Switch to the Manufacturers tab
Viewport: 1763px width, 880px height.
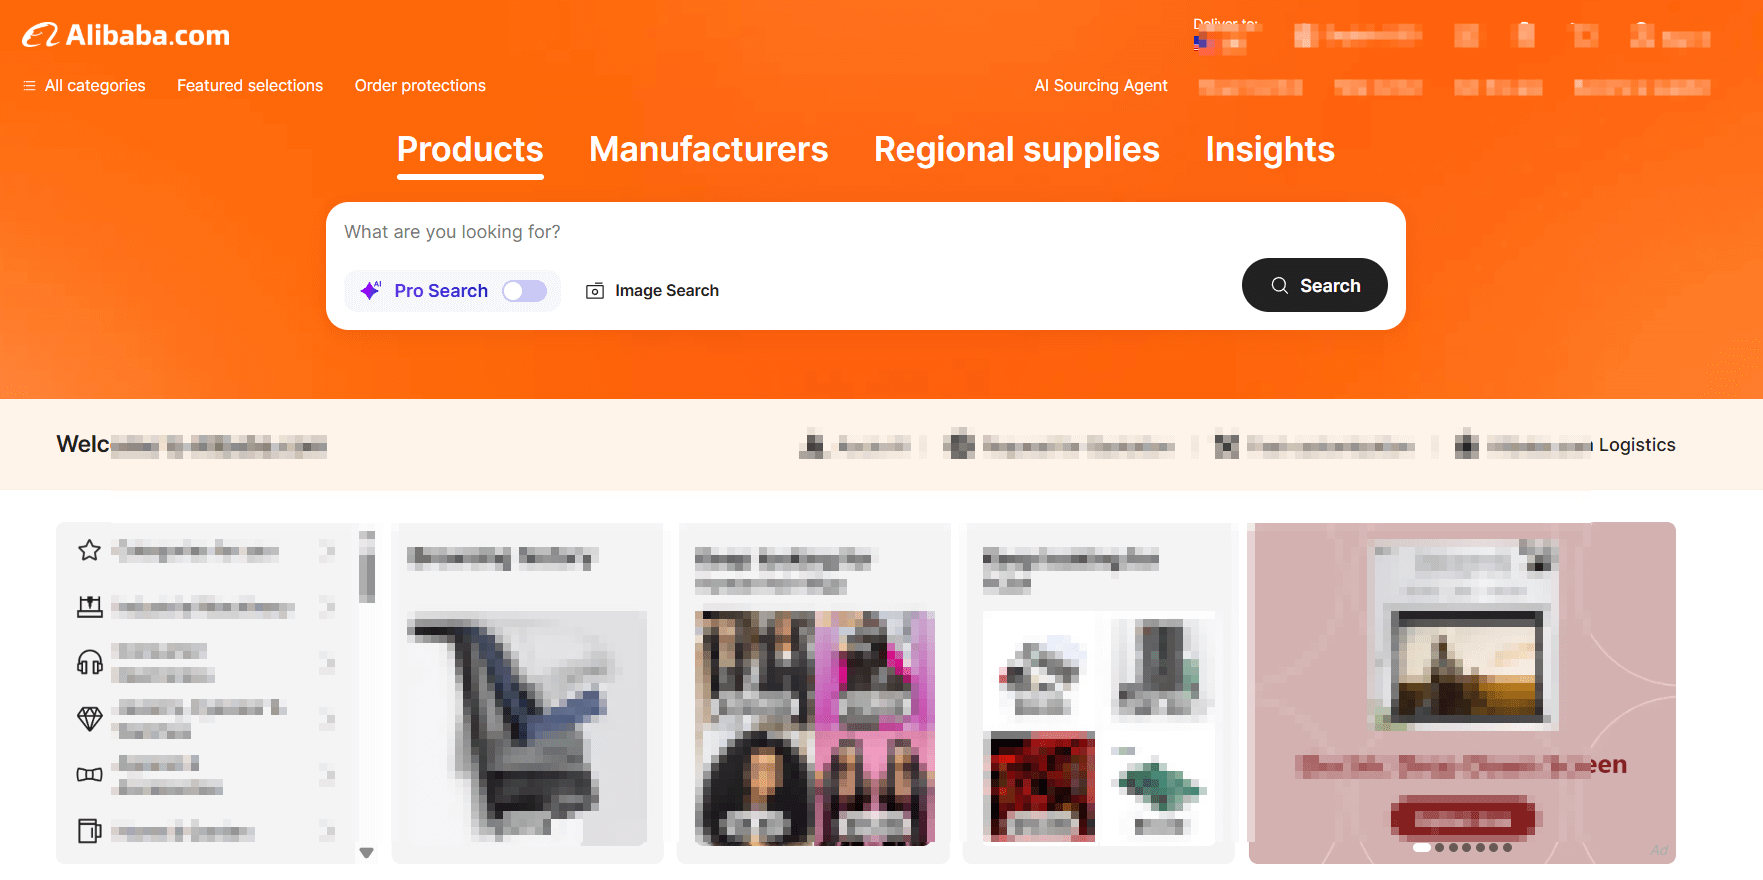(x=709, y=149)
